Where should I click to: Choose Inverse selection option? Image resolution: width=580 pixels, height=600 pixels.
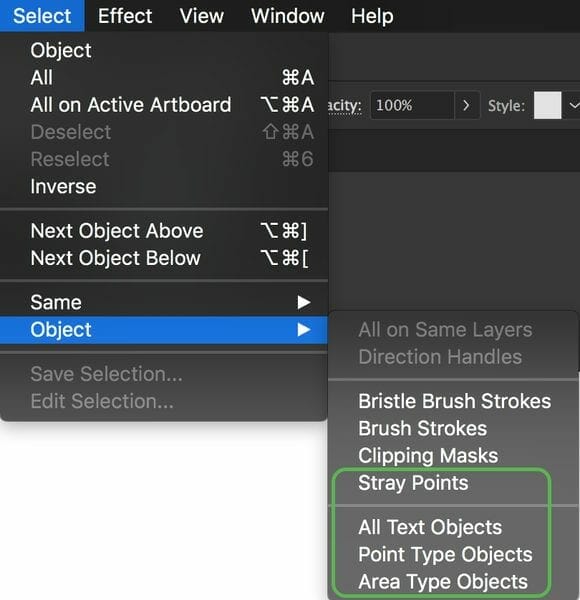[x=164, y=186]
